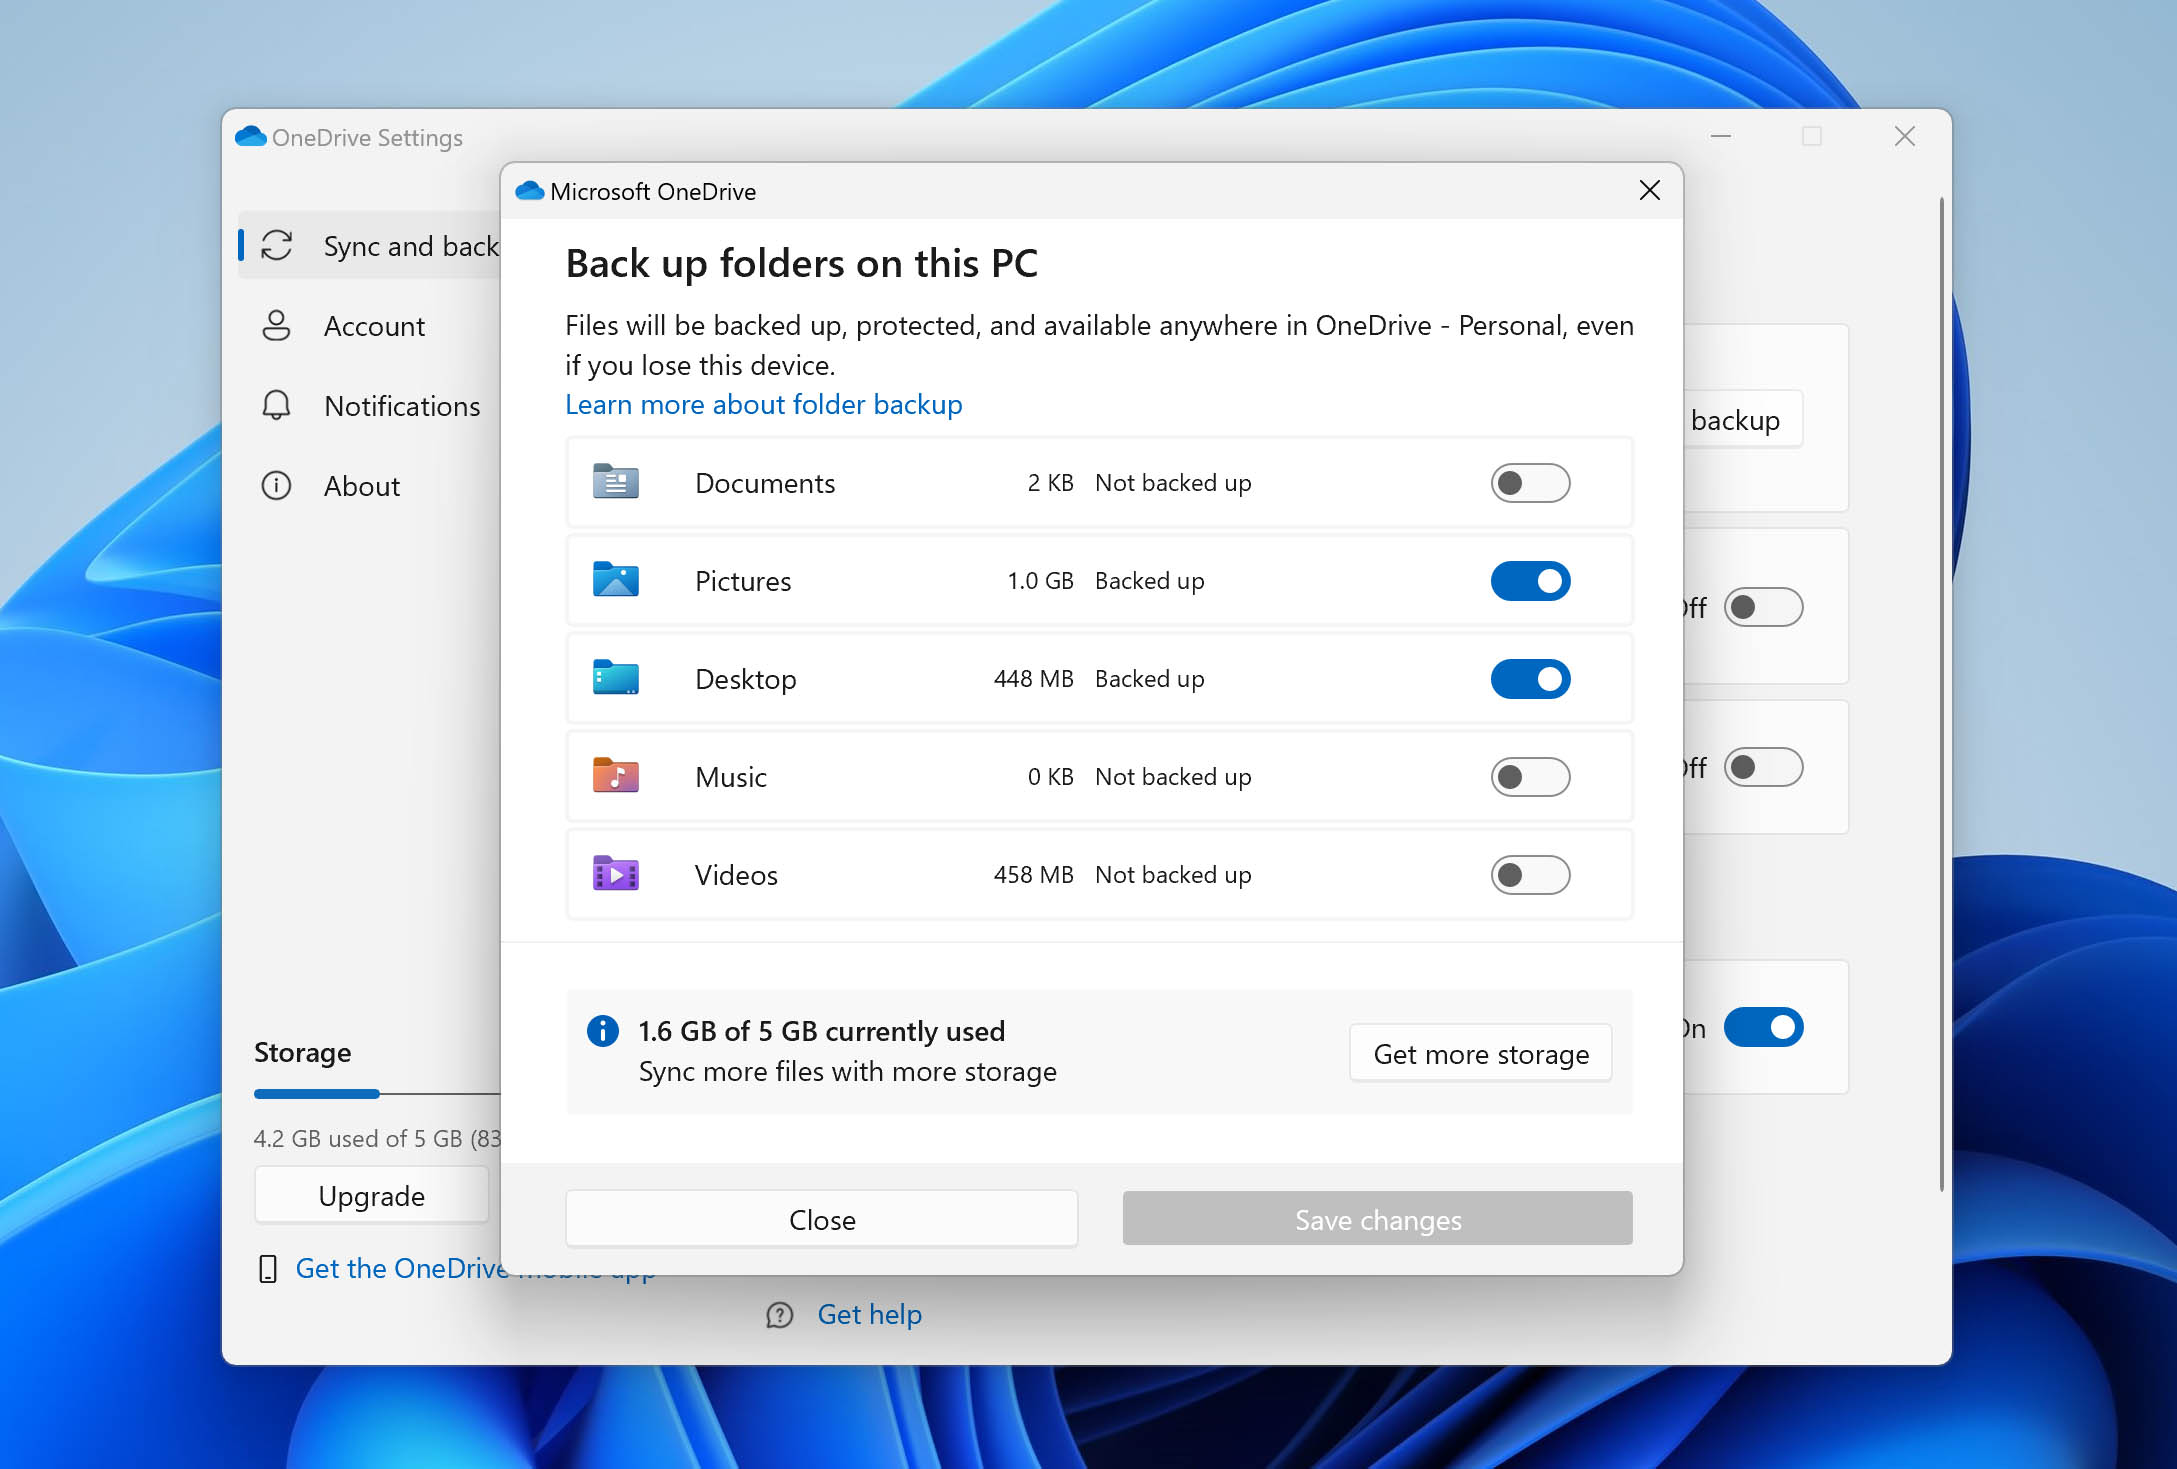Click the Close button in backup dialog
Screen dimensions: 2177x1469
[x=822, y=1219]
